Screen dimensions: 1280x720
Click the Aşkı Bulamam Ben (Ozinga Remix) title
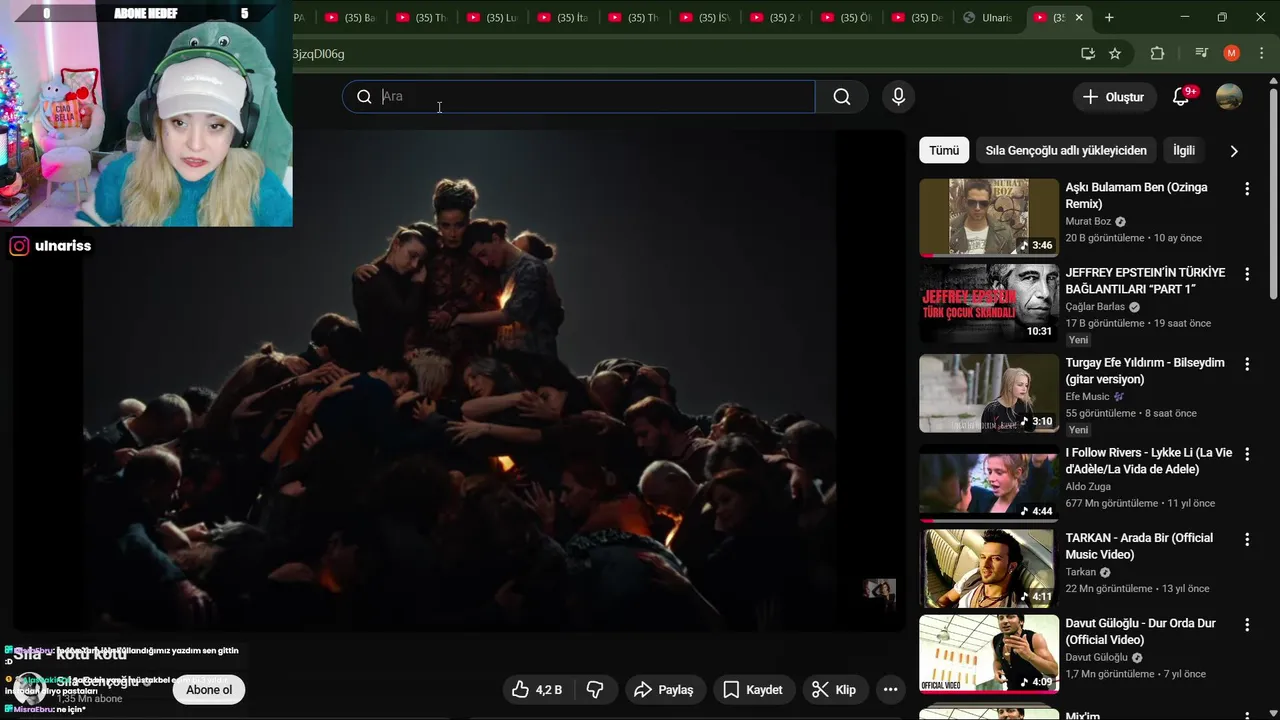click(x=1136, y=195)
